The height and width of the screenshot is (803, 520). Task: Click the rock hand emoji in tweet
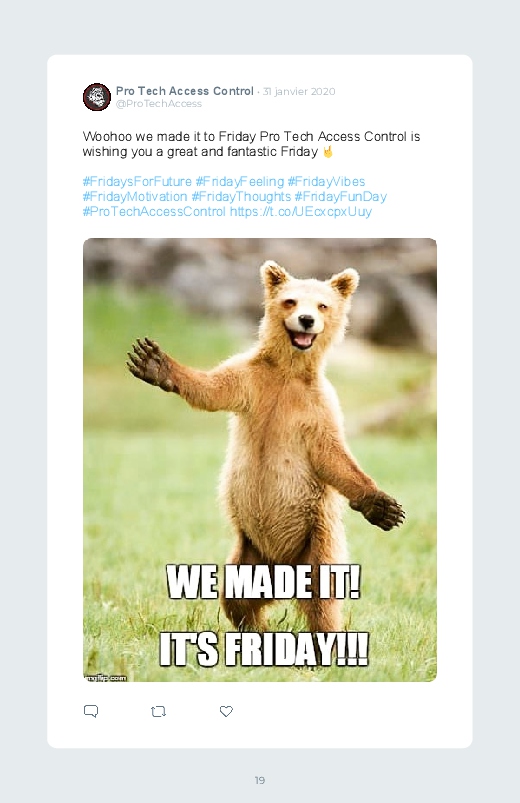click(328, 152)
